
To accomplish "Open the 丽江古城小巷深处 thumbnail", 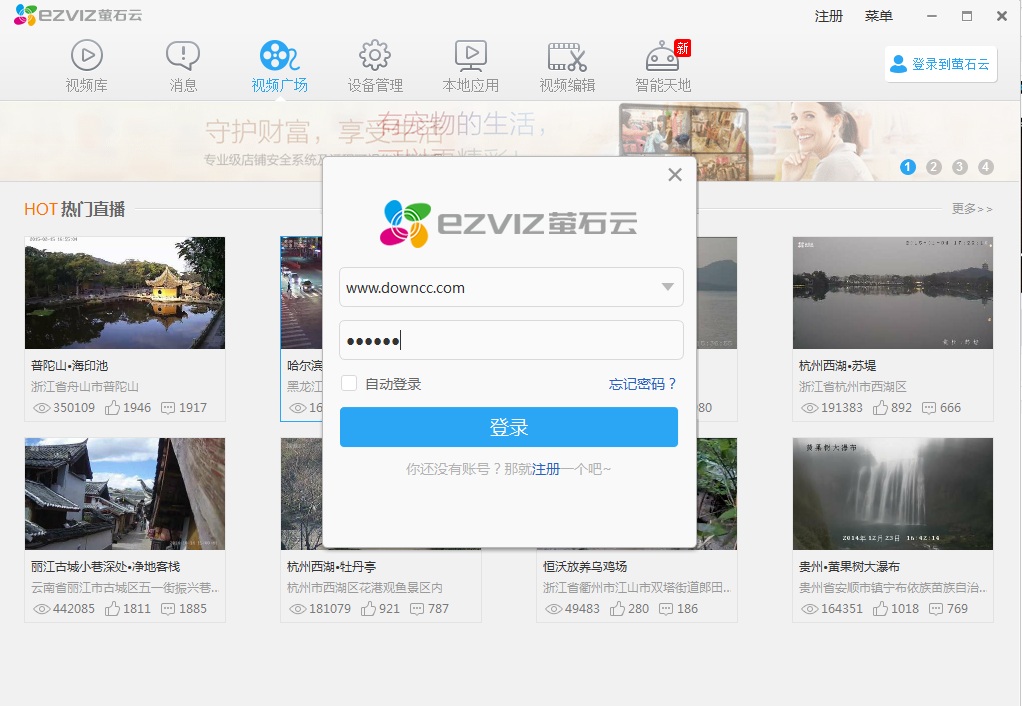I will point(124,493).
